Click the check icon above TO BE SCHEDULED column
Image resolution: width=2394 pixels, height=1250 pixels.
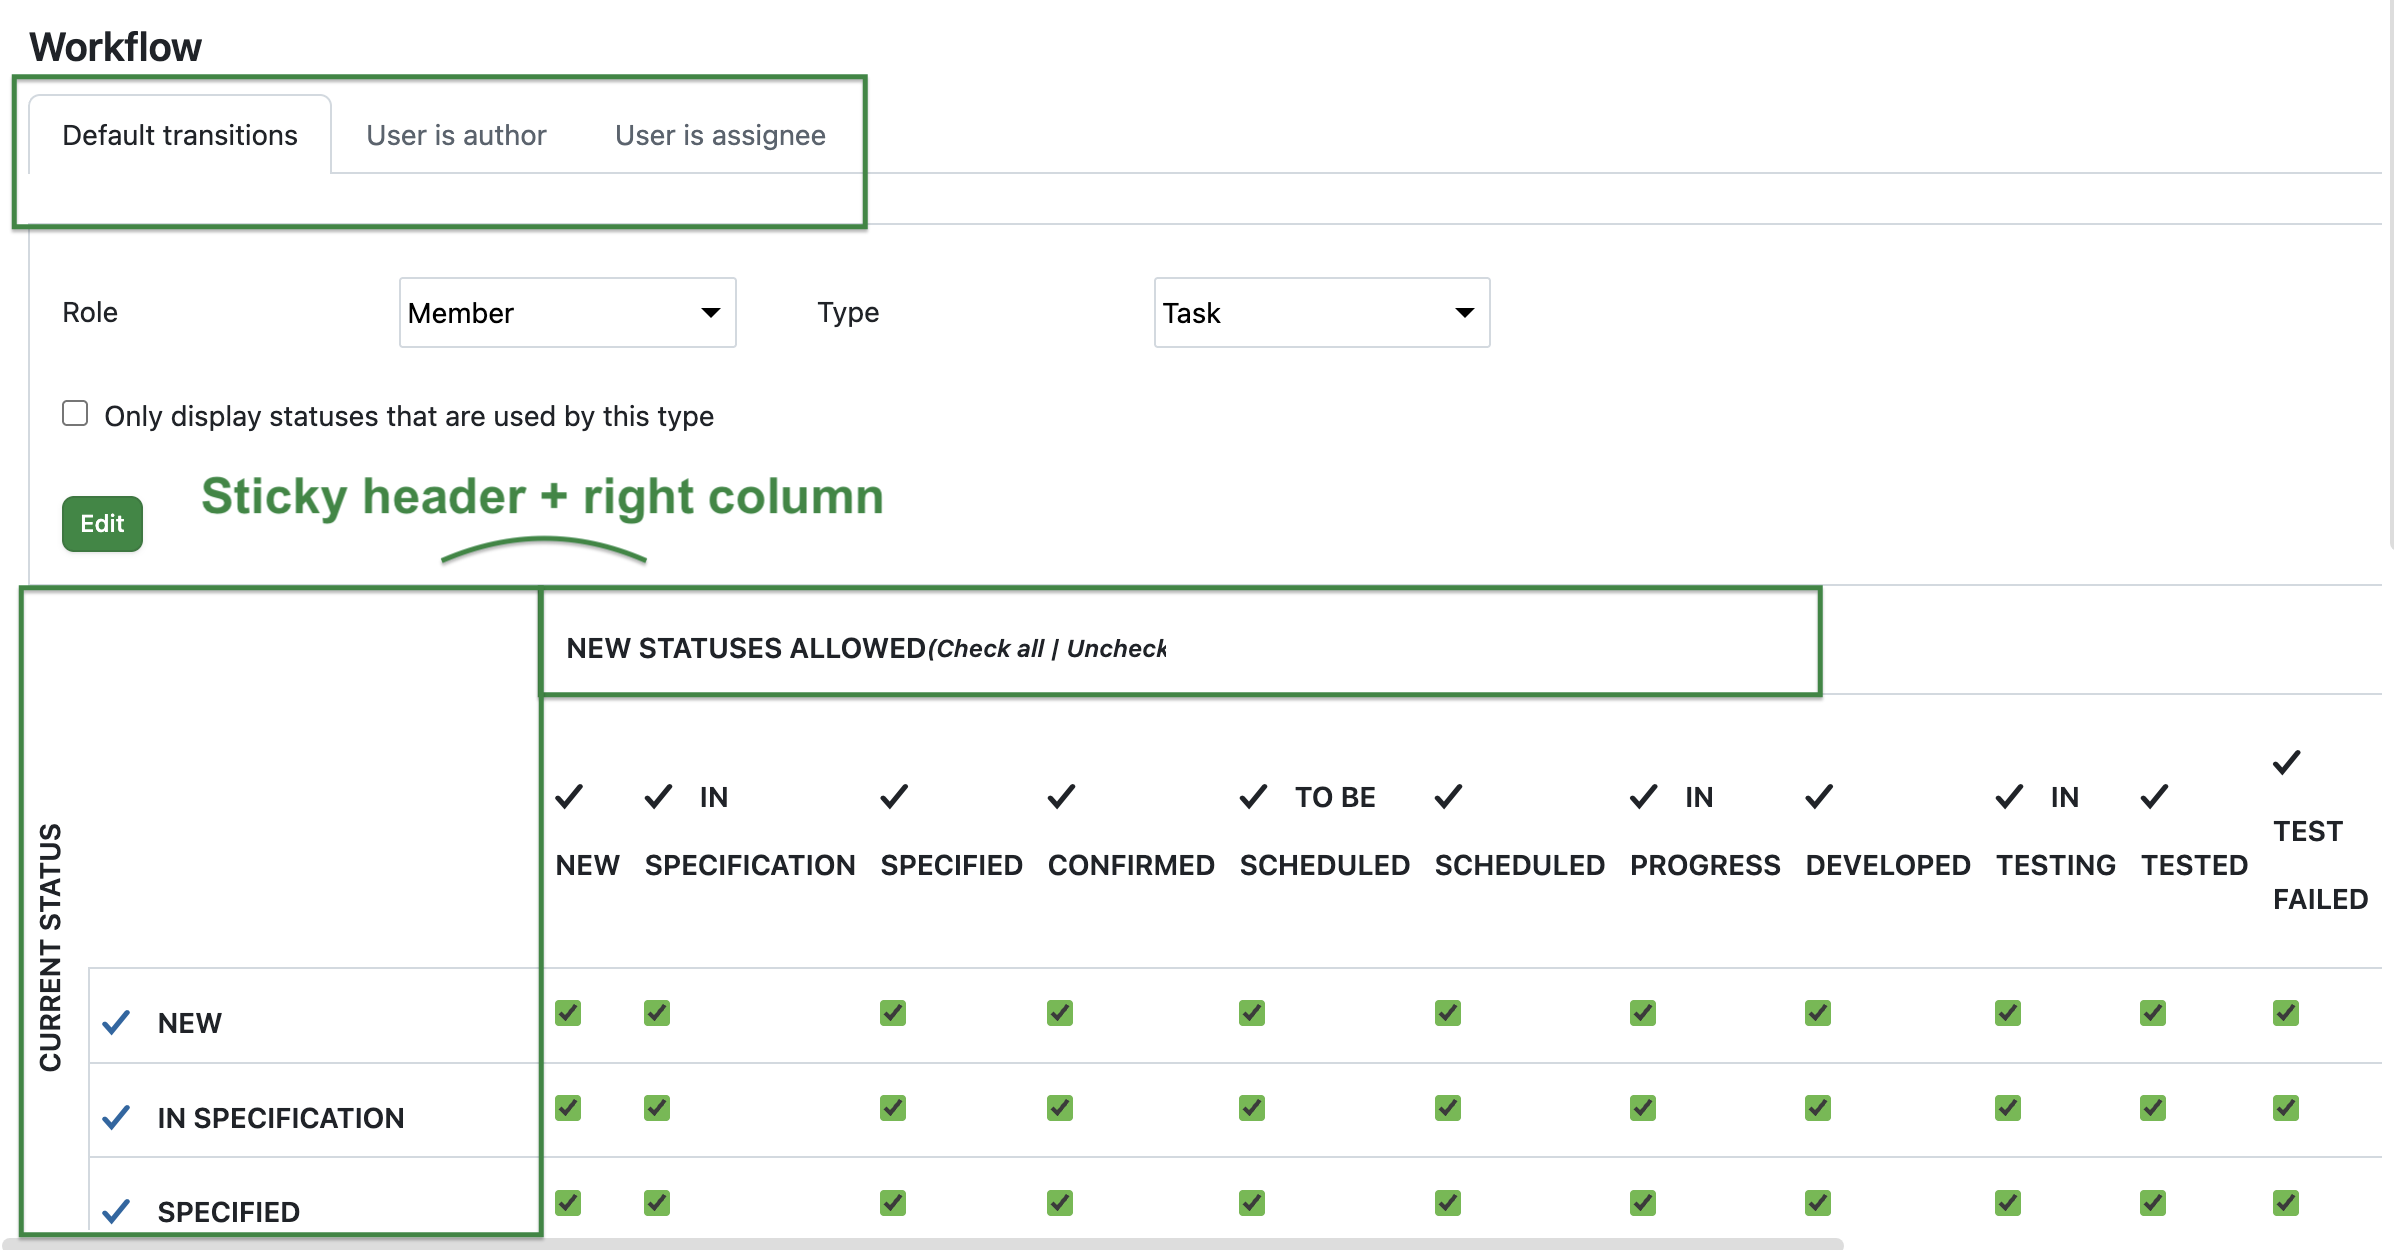(x=1252, y=796)
